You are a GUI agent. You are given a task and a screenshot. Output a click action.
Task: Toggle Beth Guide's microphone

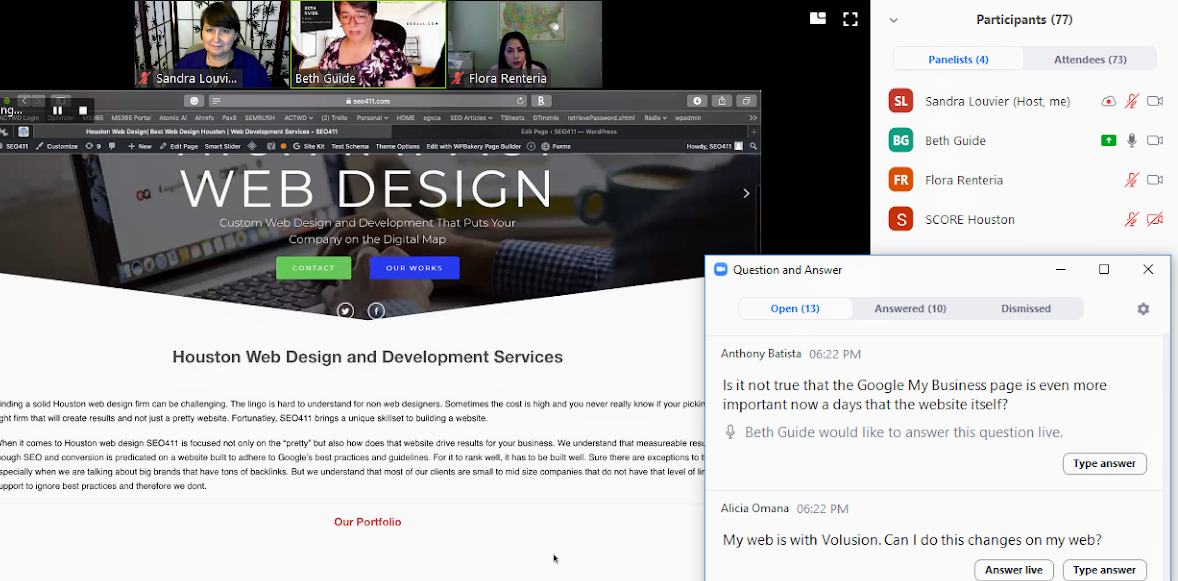click(x=1131, y=141)
